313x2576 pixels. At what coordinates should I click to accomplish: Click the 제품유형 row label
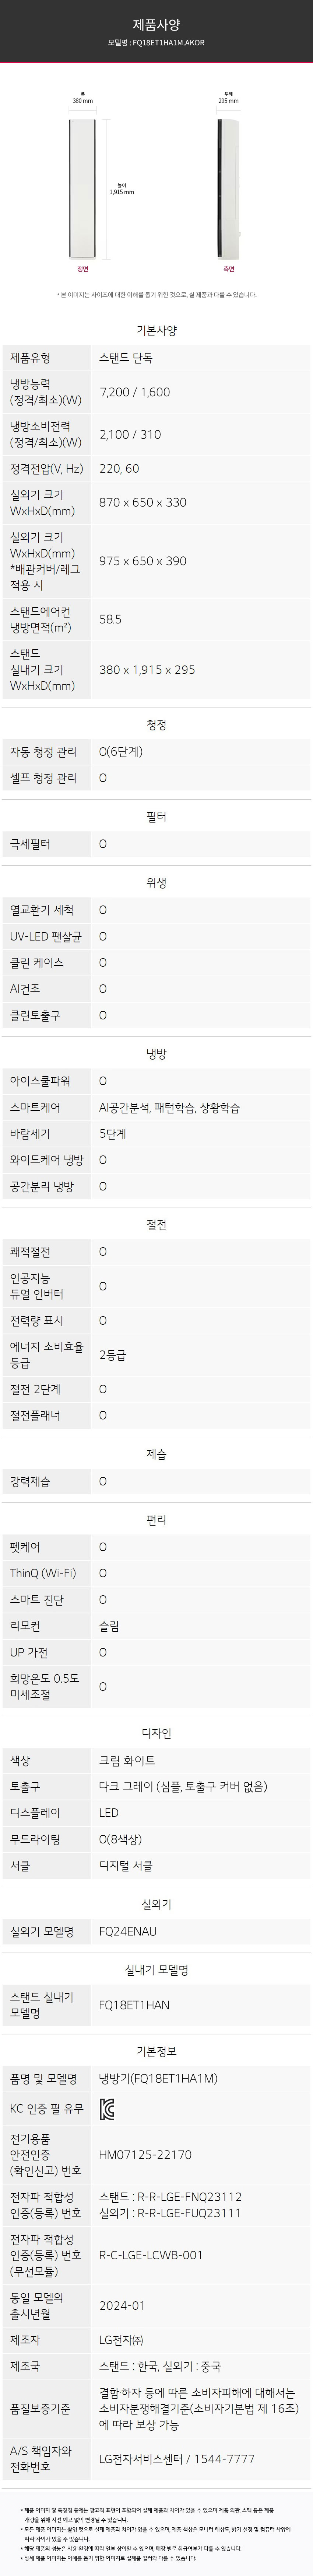click(30, 357)
